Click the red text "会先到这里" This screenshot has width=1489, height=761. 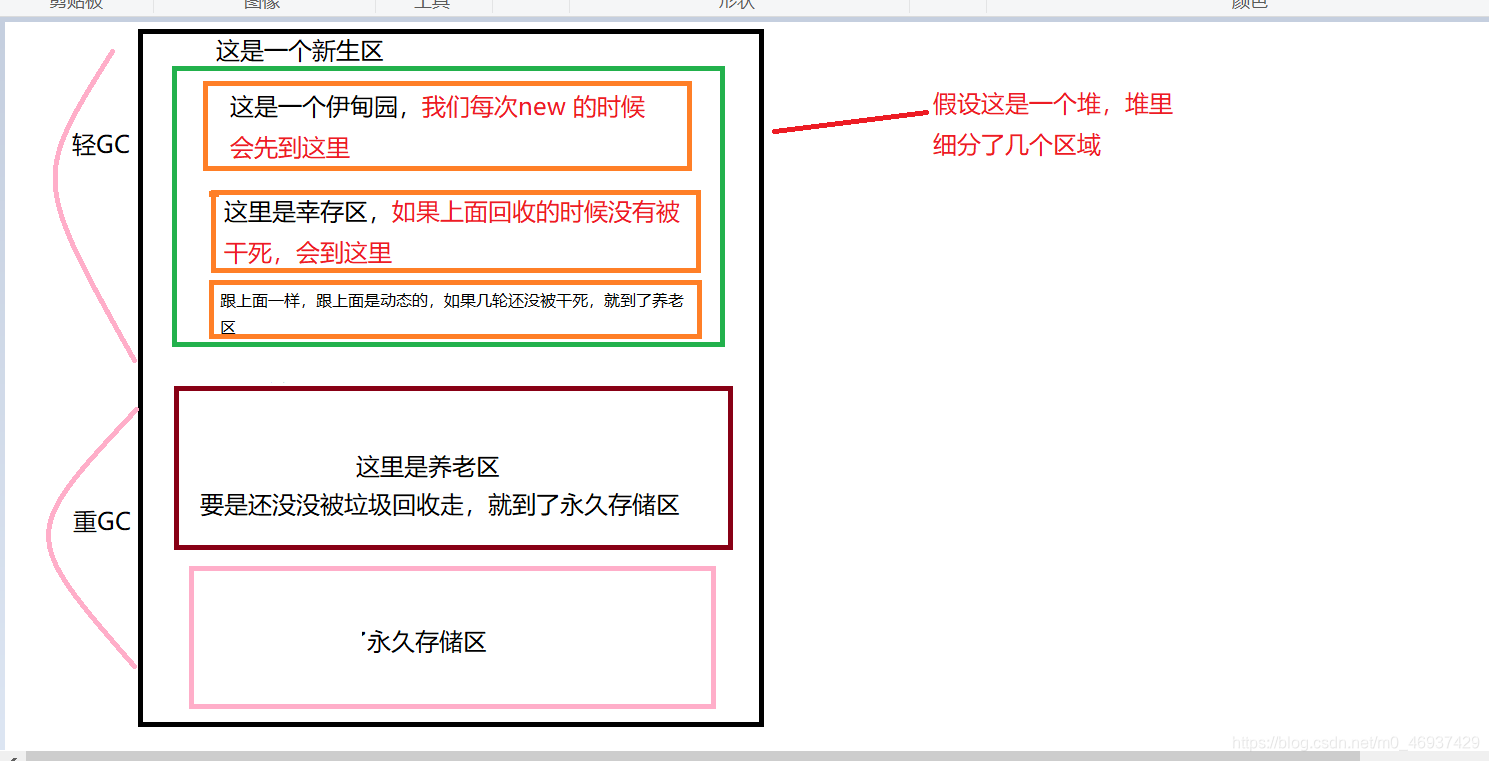(290, 148)
